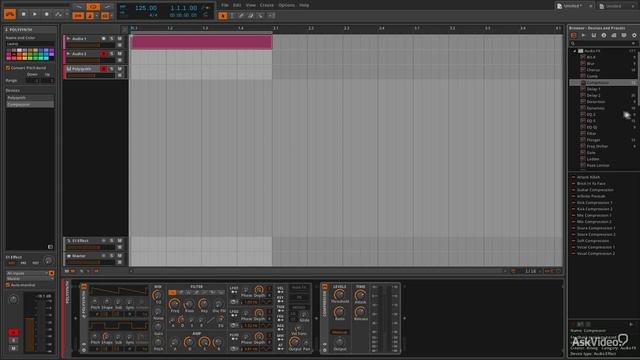Click the Bitwig logo button
The image size is (640, 360).
(x=10, y=14)
